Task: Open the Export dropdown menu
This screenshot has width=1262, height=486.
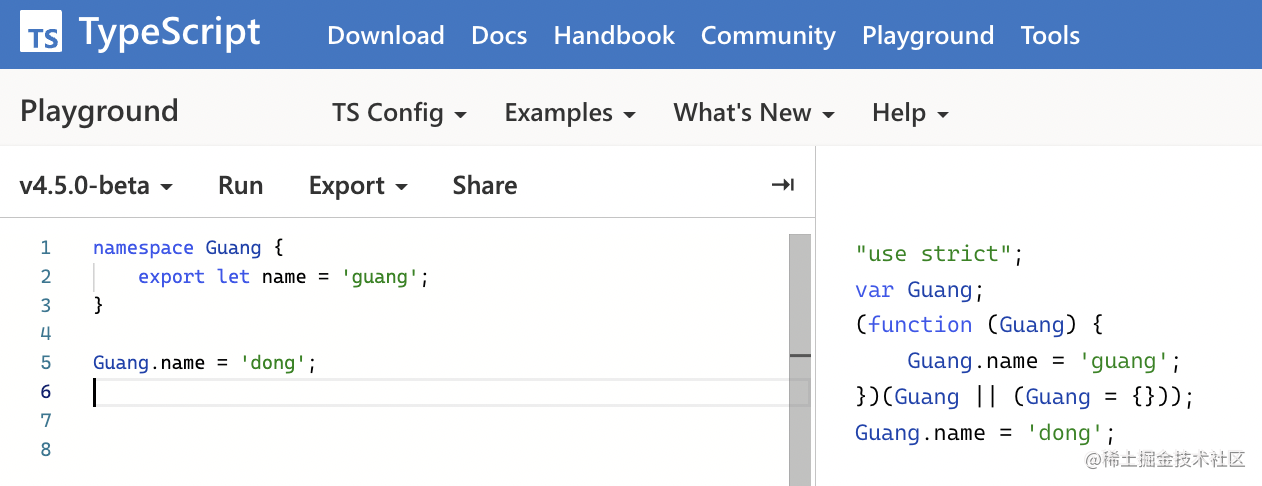Action: pyautogui.click(x=357, y=186)
